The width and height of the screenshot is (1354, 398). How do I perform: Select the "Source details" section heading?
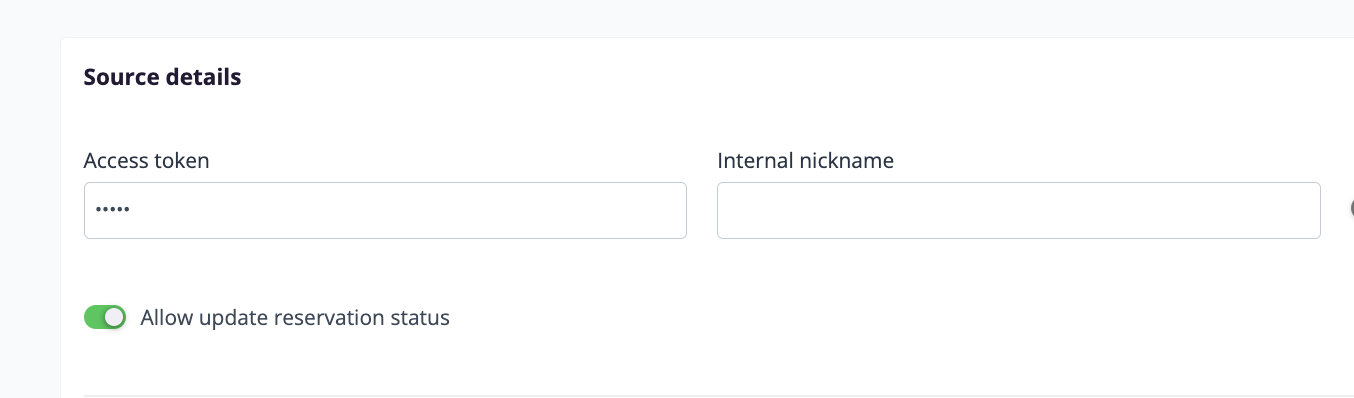[x=162, y=76]
